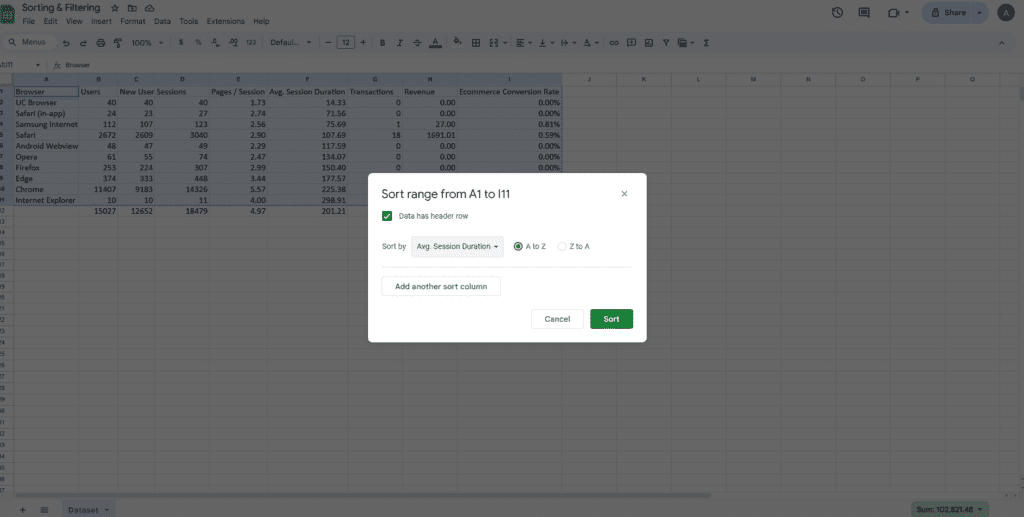Open the Menus search box
This screenshot has width=1024, height=517.
tap(27, 42)
